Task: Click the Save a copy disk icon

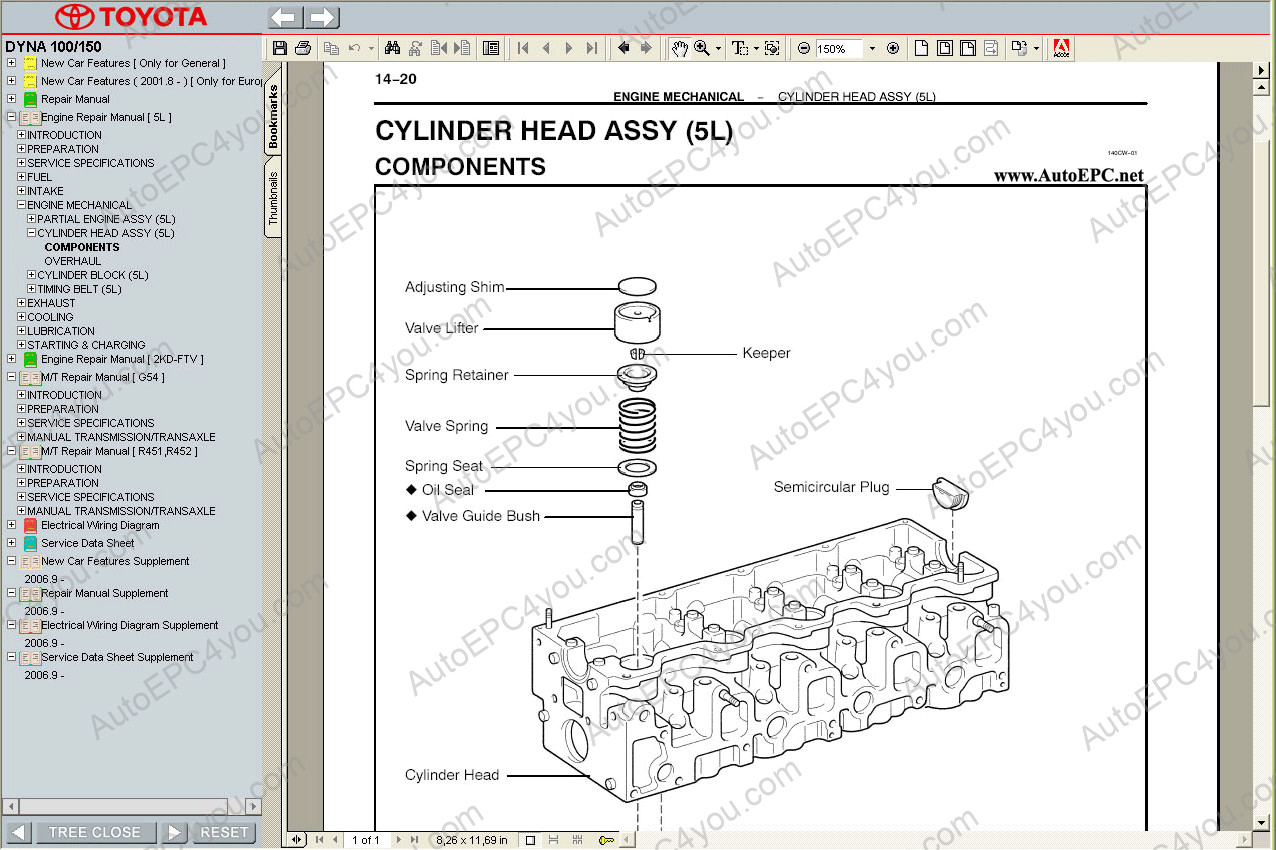Action: 280,48
